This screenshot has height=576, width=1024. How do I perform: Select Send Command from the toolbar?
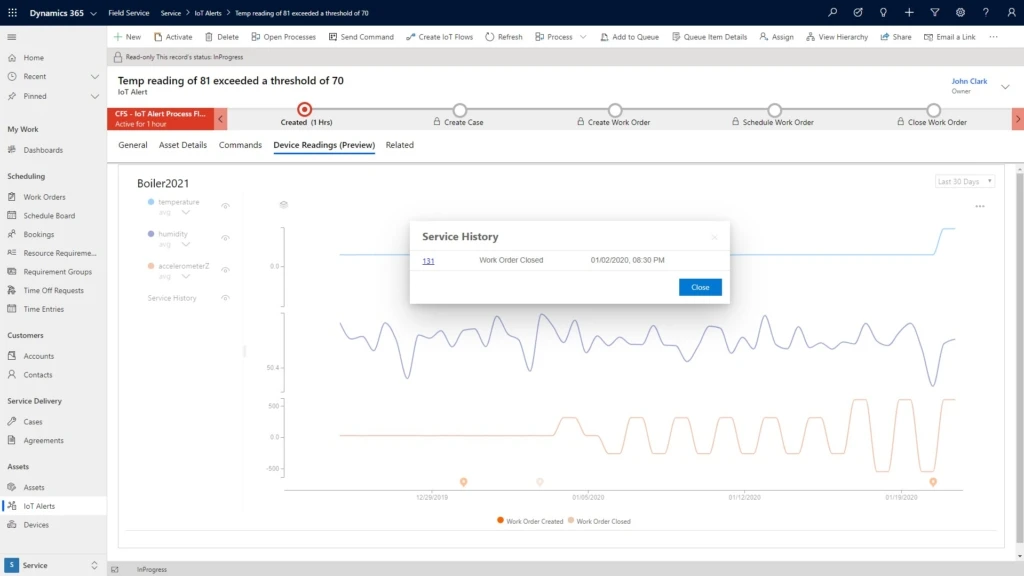tap(361, 36)
